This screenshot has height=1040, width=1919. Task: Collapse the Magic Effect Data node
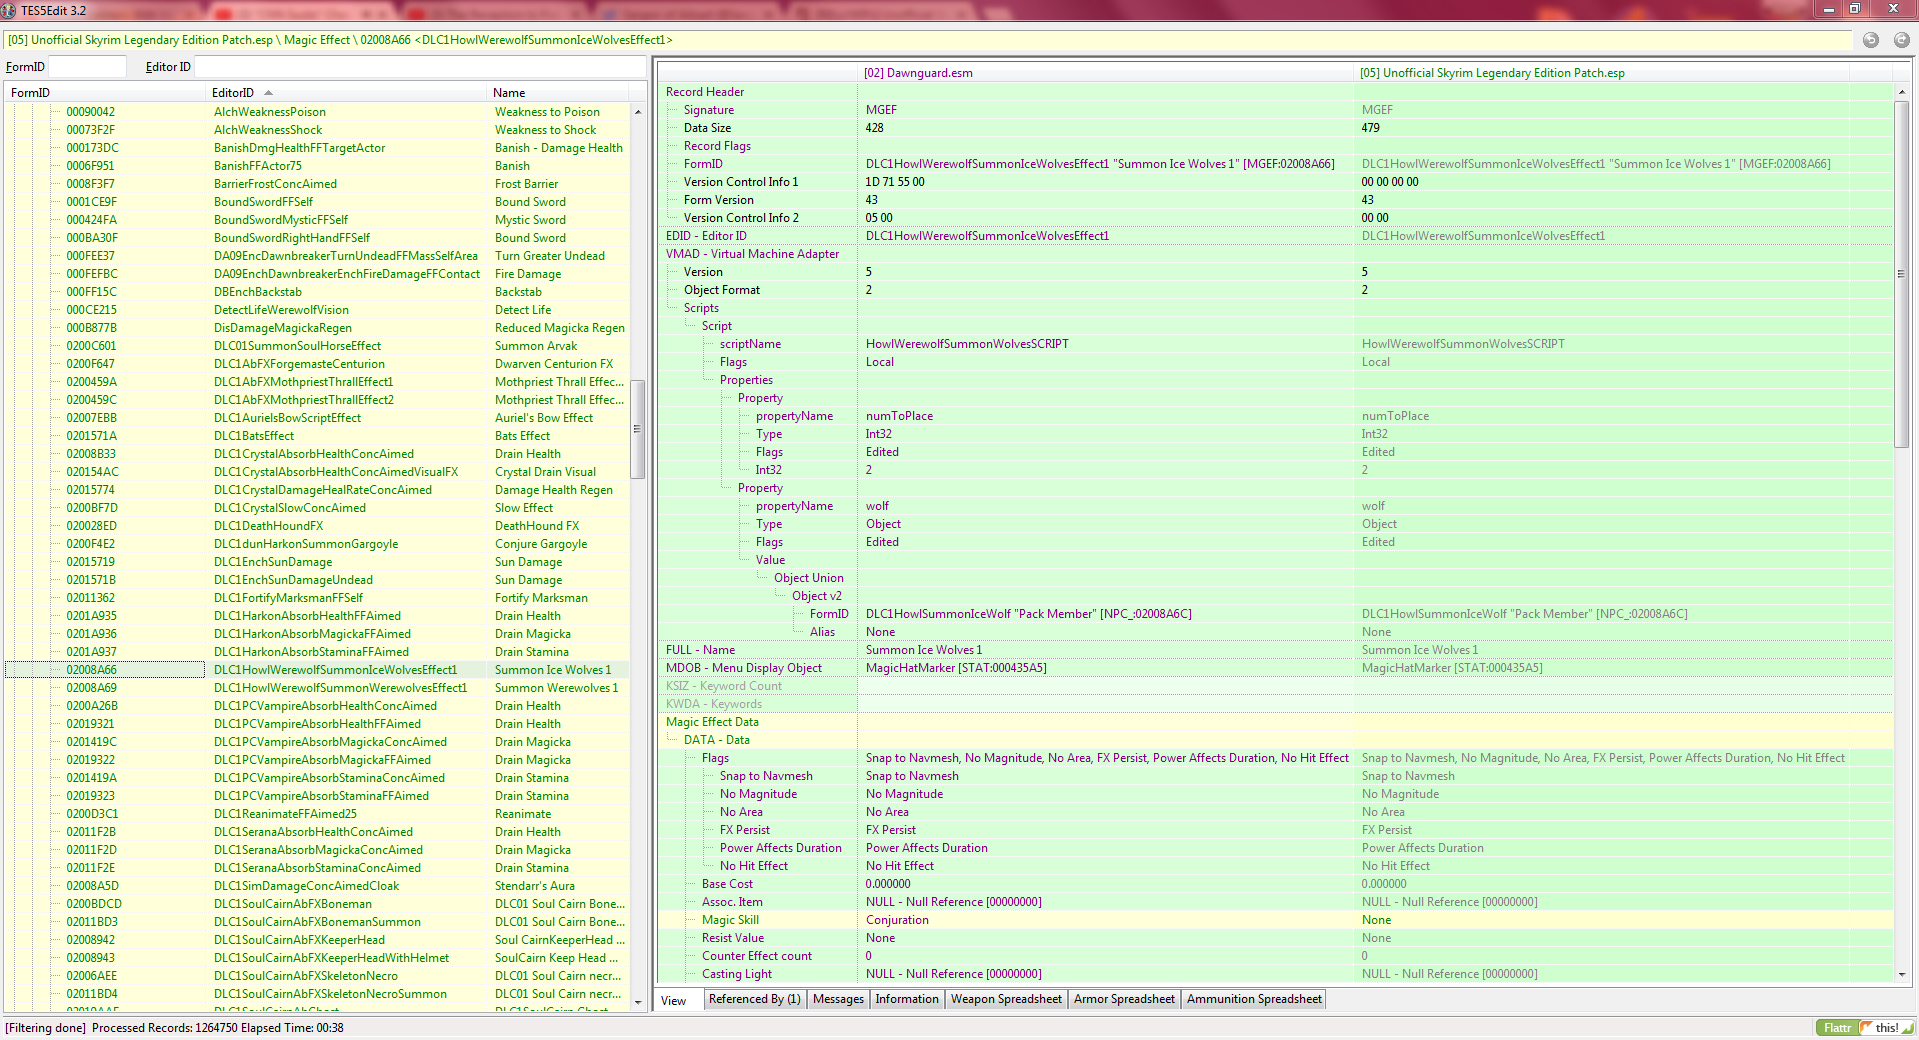click(711, 722)
